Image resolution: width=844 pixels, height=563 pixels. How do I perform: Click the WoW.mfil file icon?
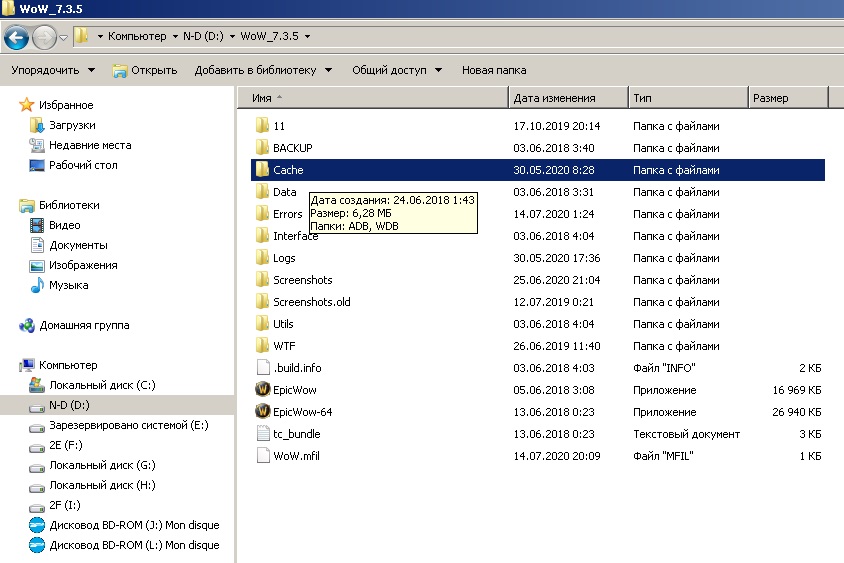pyautogui.click(x=263, y=456)
